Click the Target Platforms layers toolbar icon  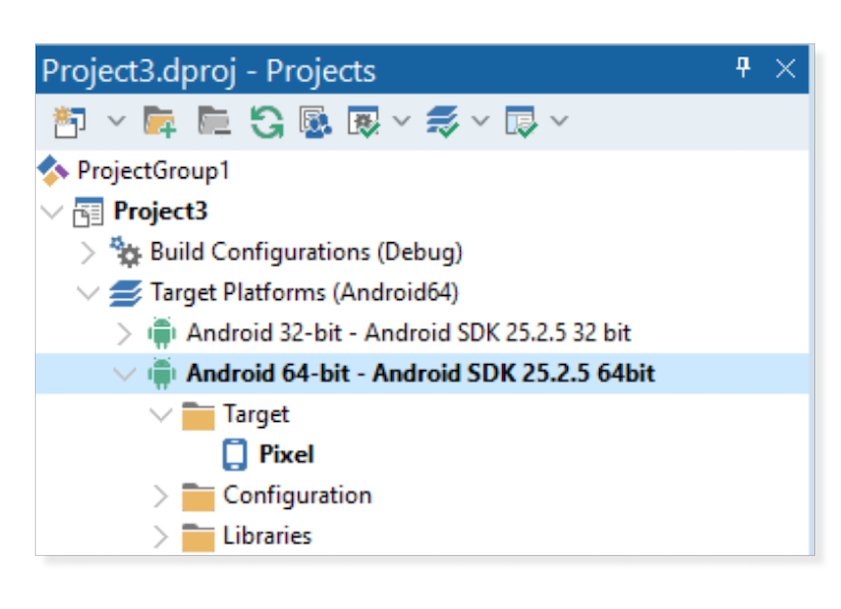(x=442, y=122)
